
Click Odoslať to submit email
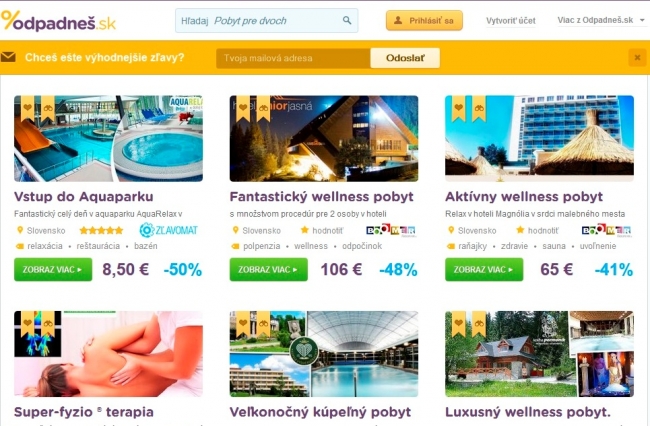pos(405,58)
